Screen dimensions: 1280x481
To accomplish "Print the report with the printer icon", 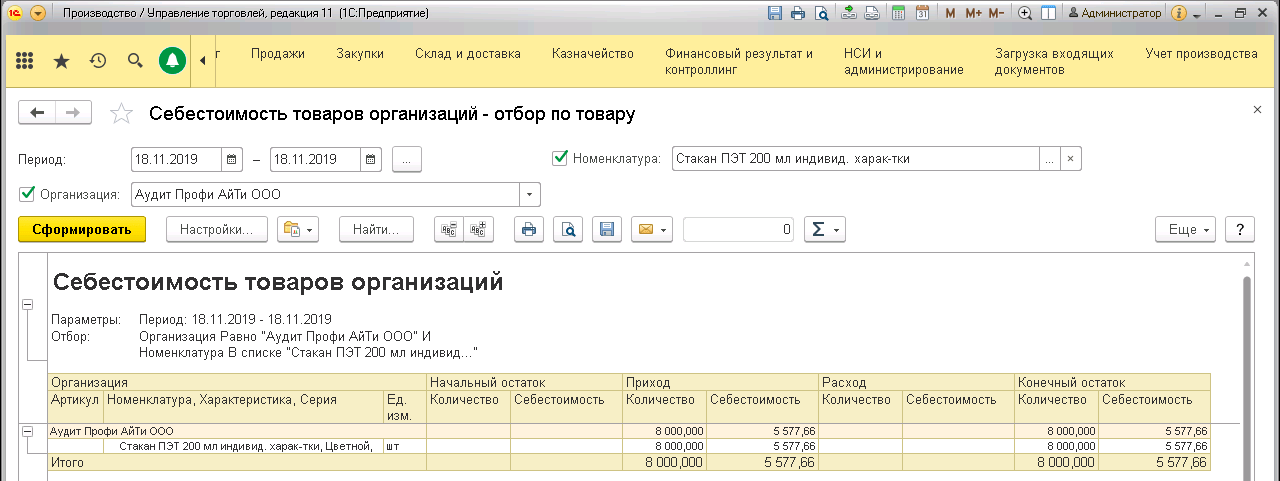I will coord(529,230).
